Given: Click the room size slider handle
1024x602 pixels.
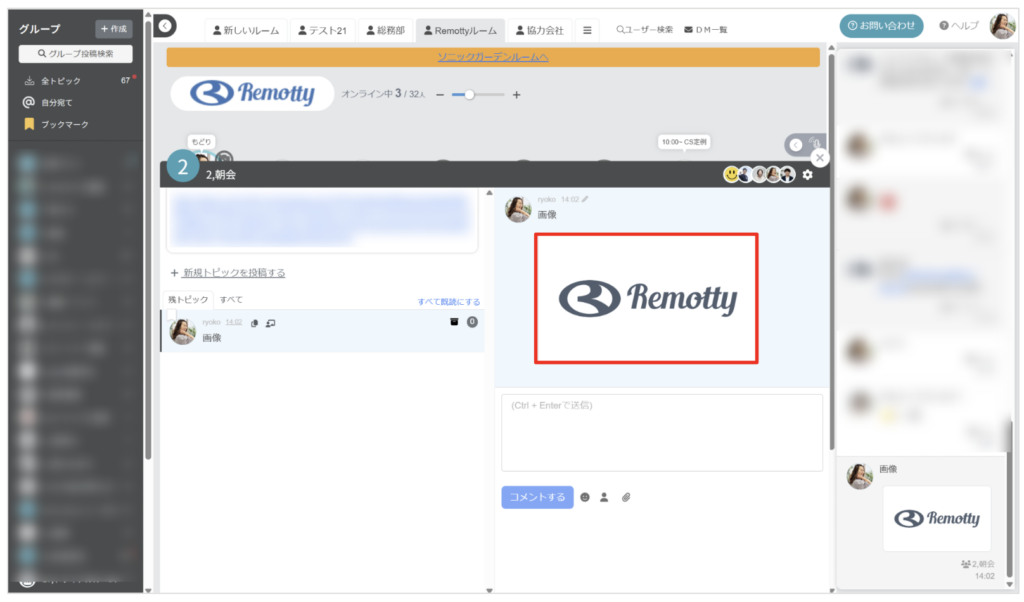Looking at the screenshot, I should [x=469, y=95].
